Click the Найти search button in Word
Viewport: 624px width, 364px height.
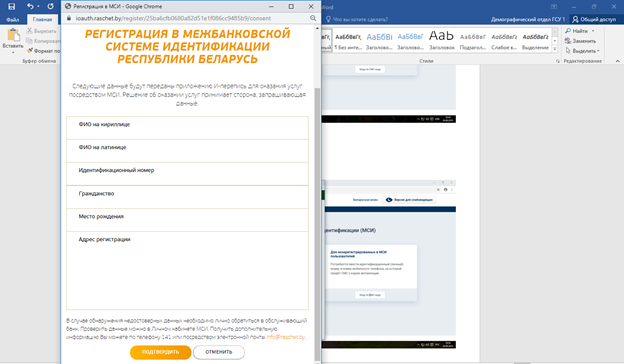click(x=576, y=31)
